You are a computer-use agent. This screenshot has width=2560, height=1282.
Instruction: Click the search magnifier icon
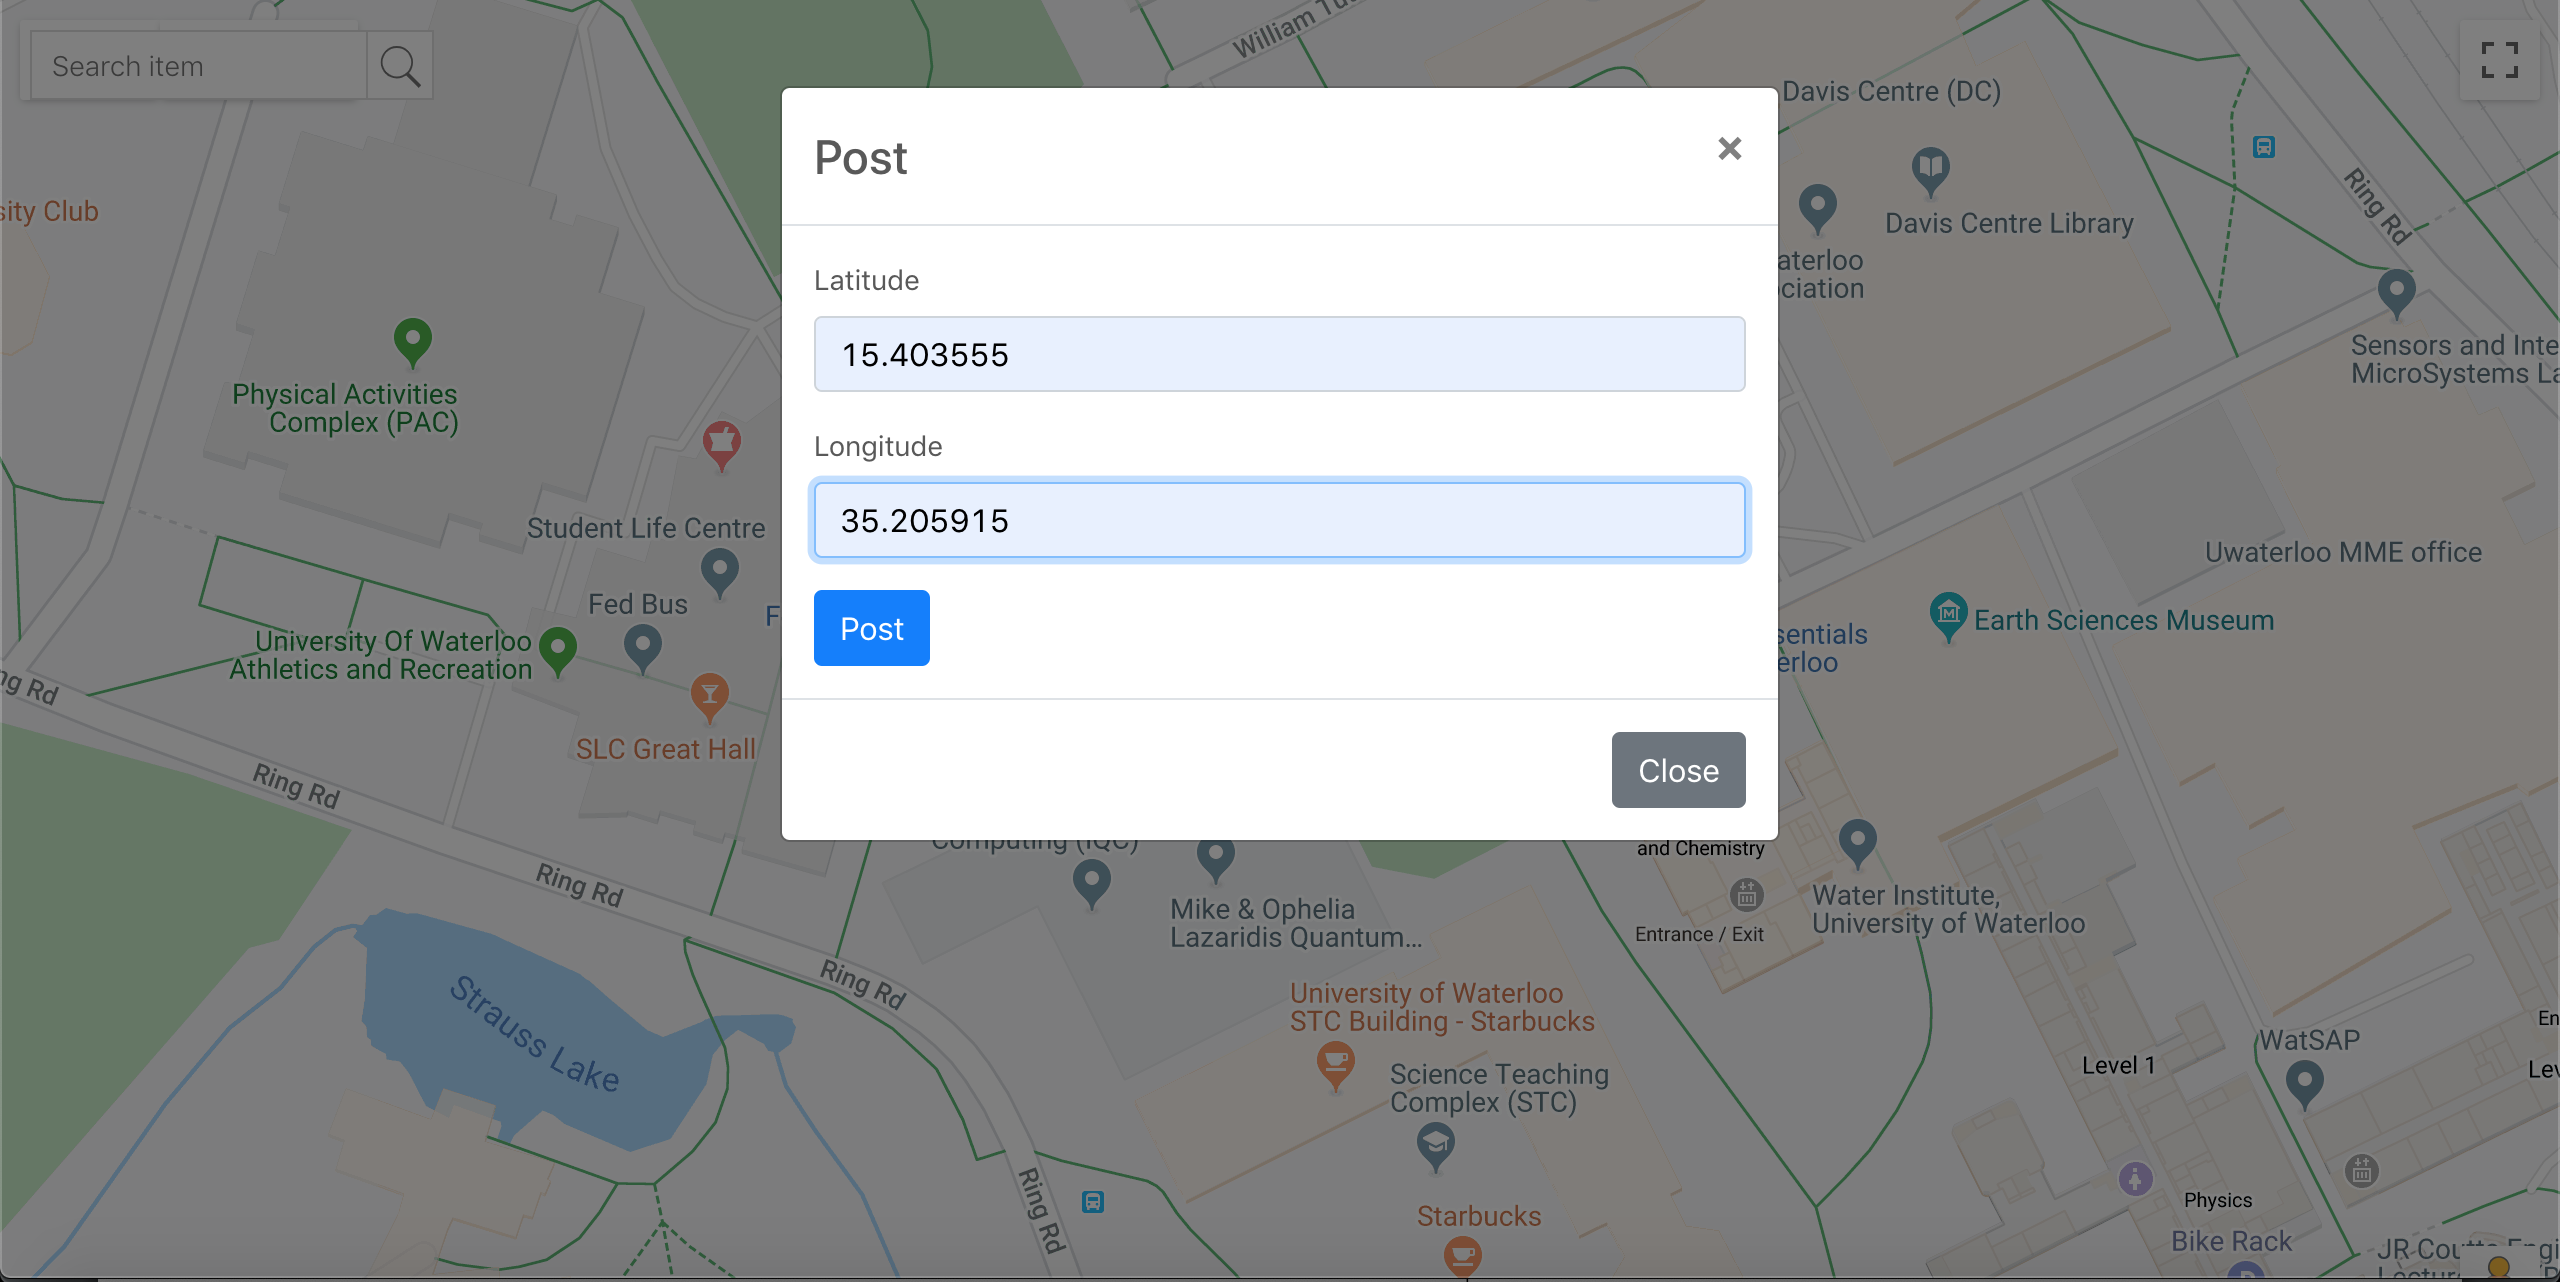(399, 66)
